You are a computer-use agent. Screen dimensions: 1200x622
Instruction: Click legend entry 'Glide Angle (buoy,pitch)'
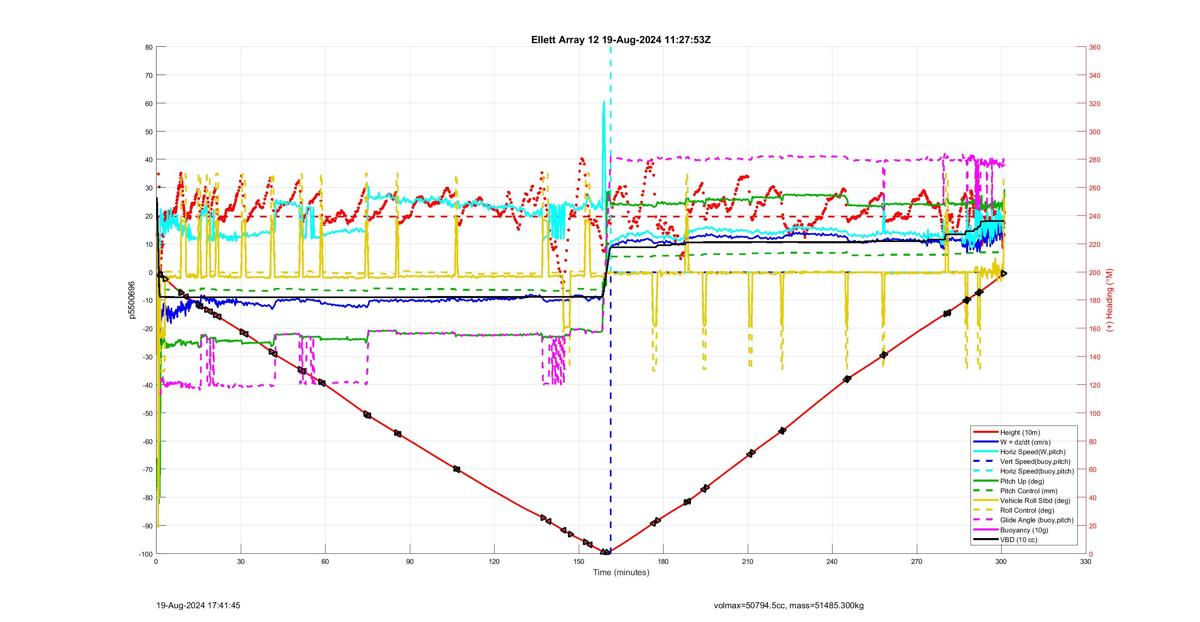(1037, 520)
